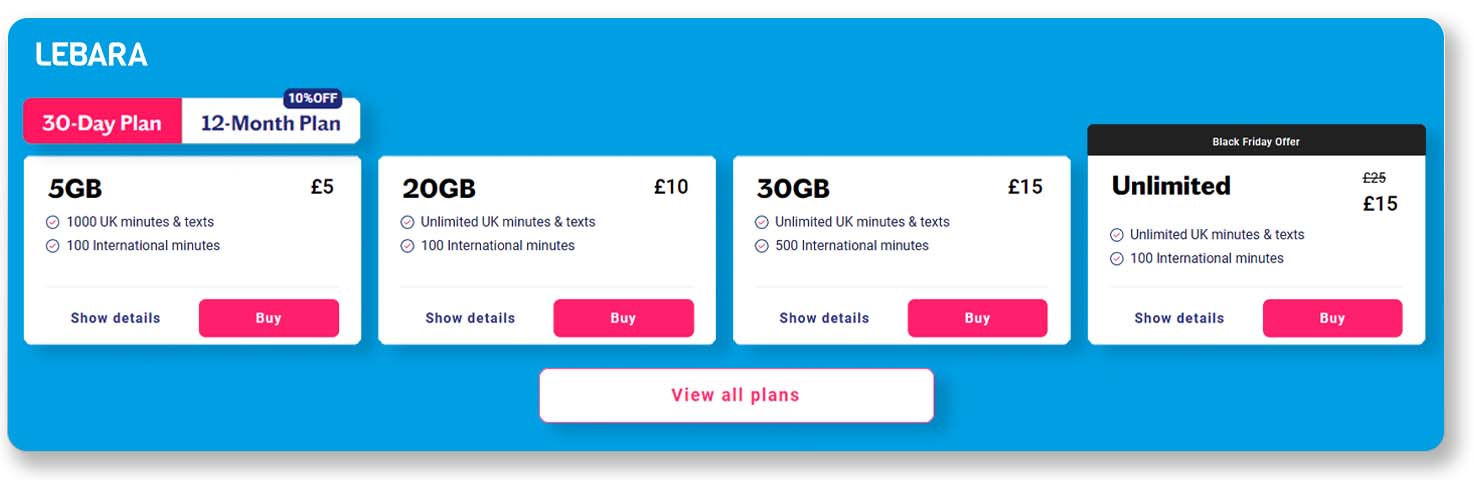Switch to the 12-Month Plan tab
The image size is (1474, 480).
tap(270, 124)
